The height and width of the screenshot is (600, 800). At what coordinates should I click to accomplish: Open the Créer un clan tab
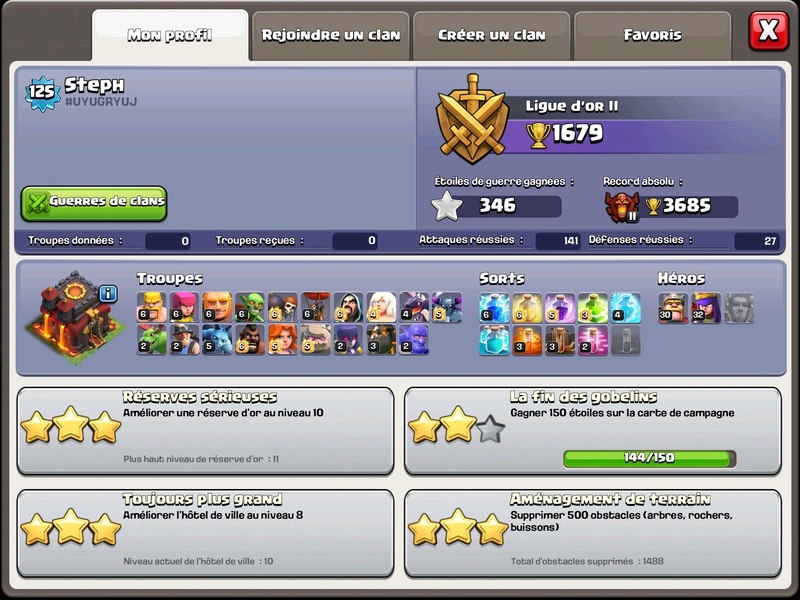coord(491,36)
